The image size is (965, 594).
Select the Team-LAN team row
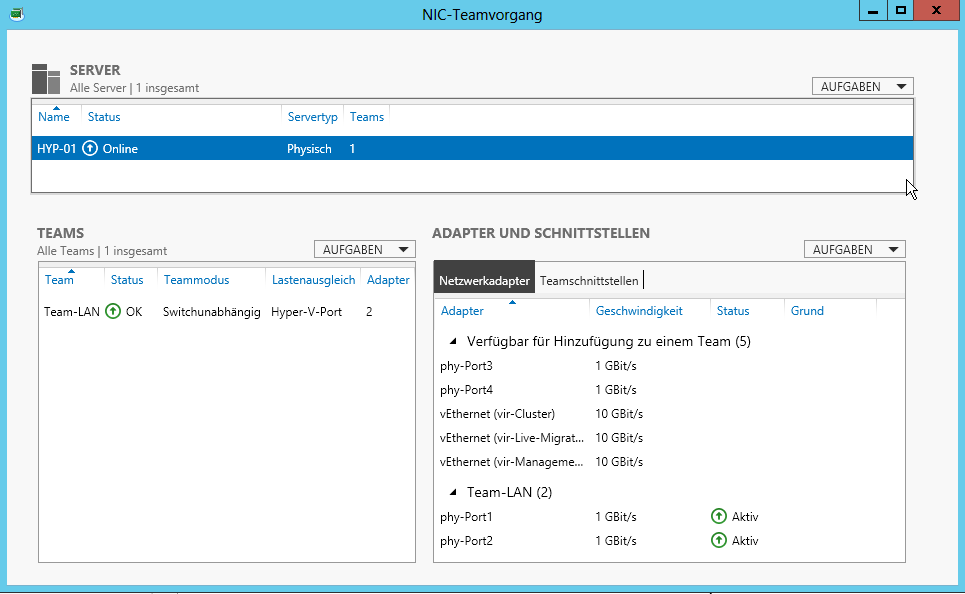pyautogui.click(x=226, y=311)
